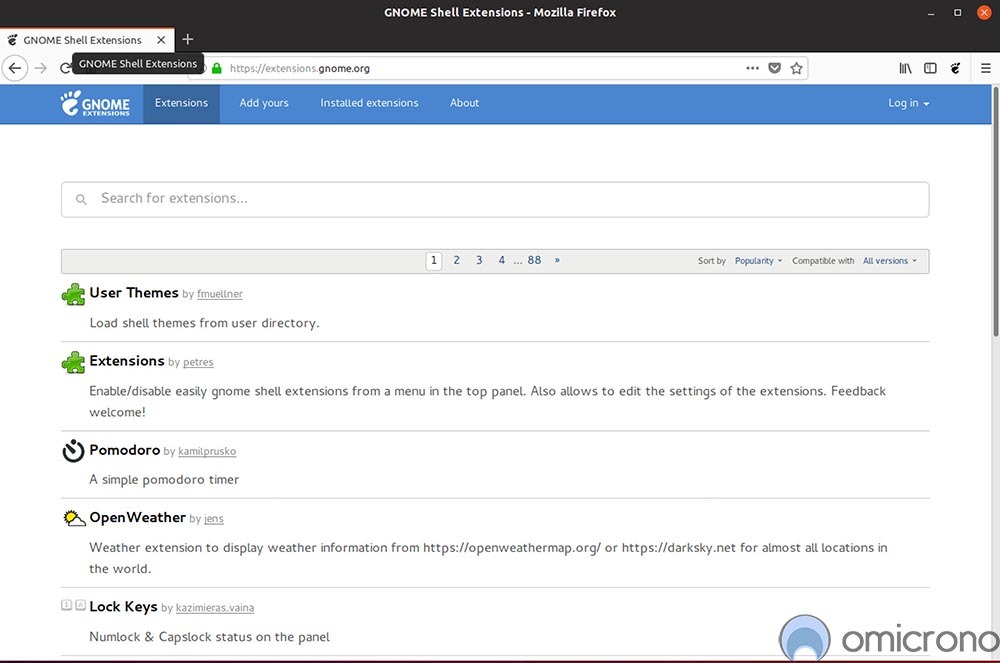Maximize the Firefox window
The width and height of the screenshot is (1000, 663).
[957, 13]
